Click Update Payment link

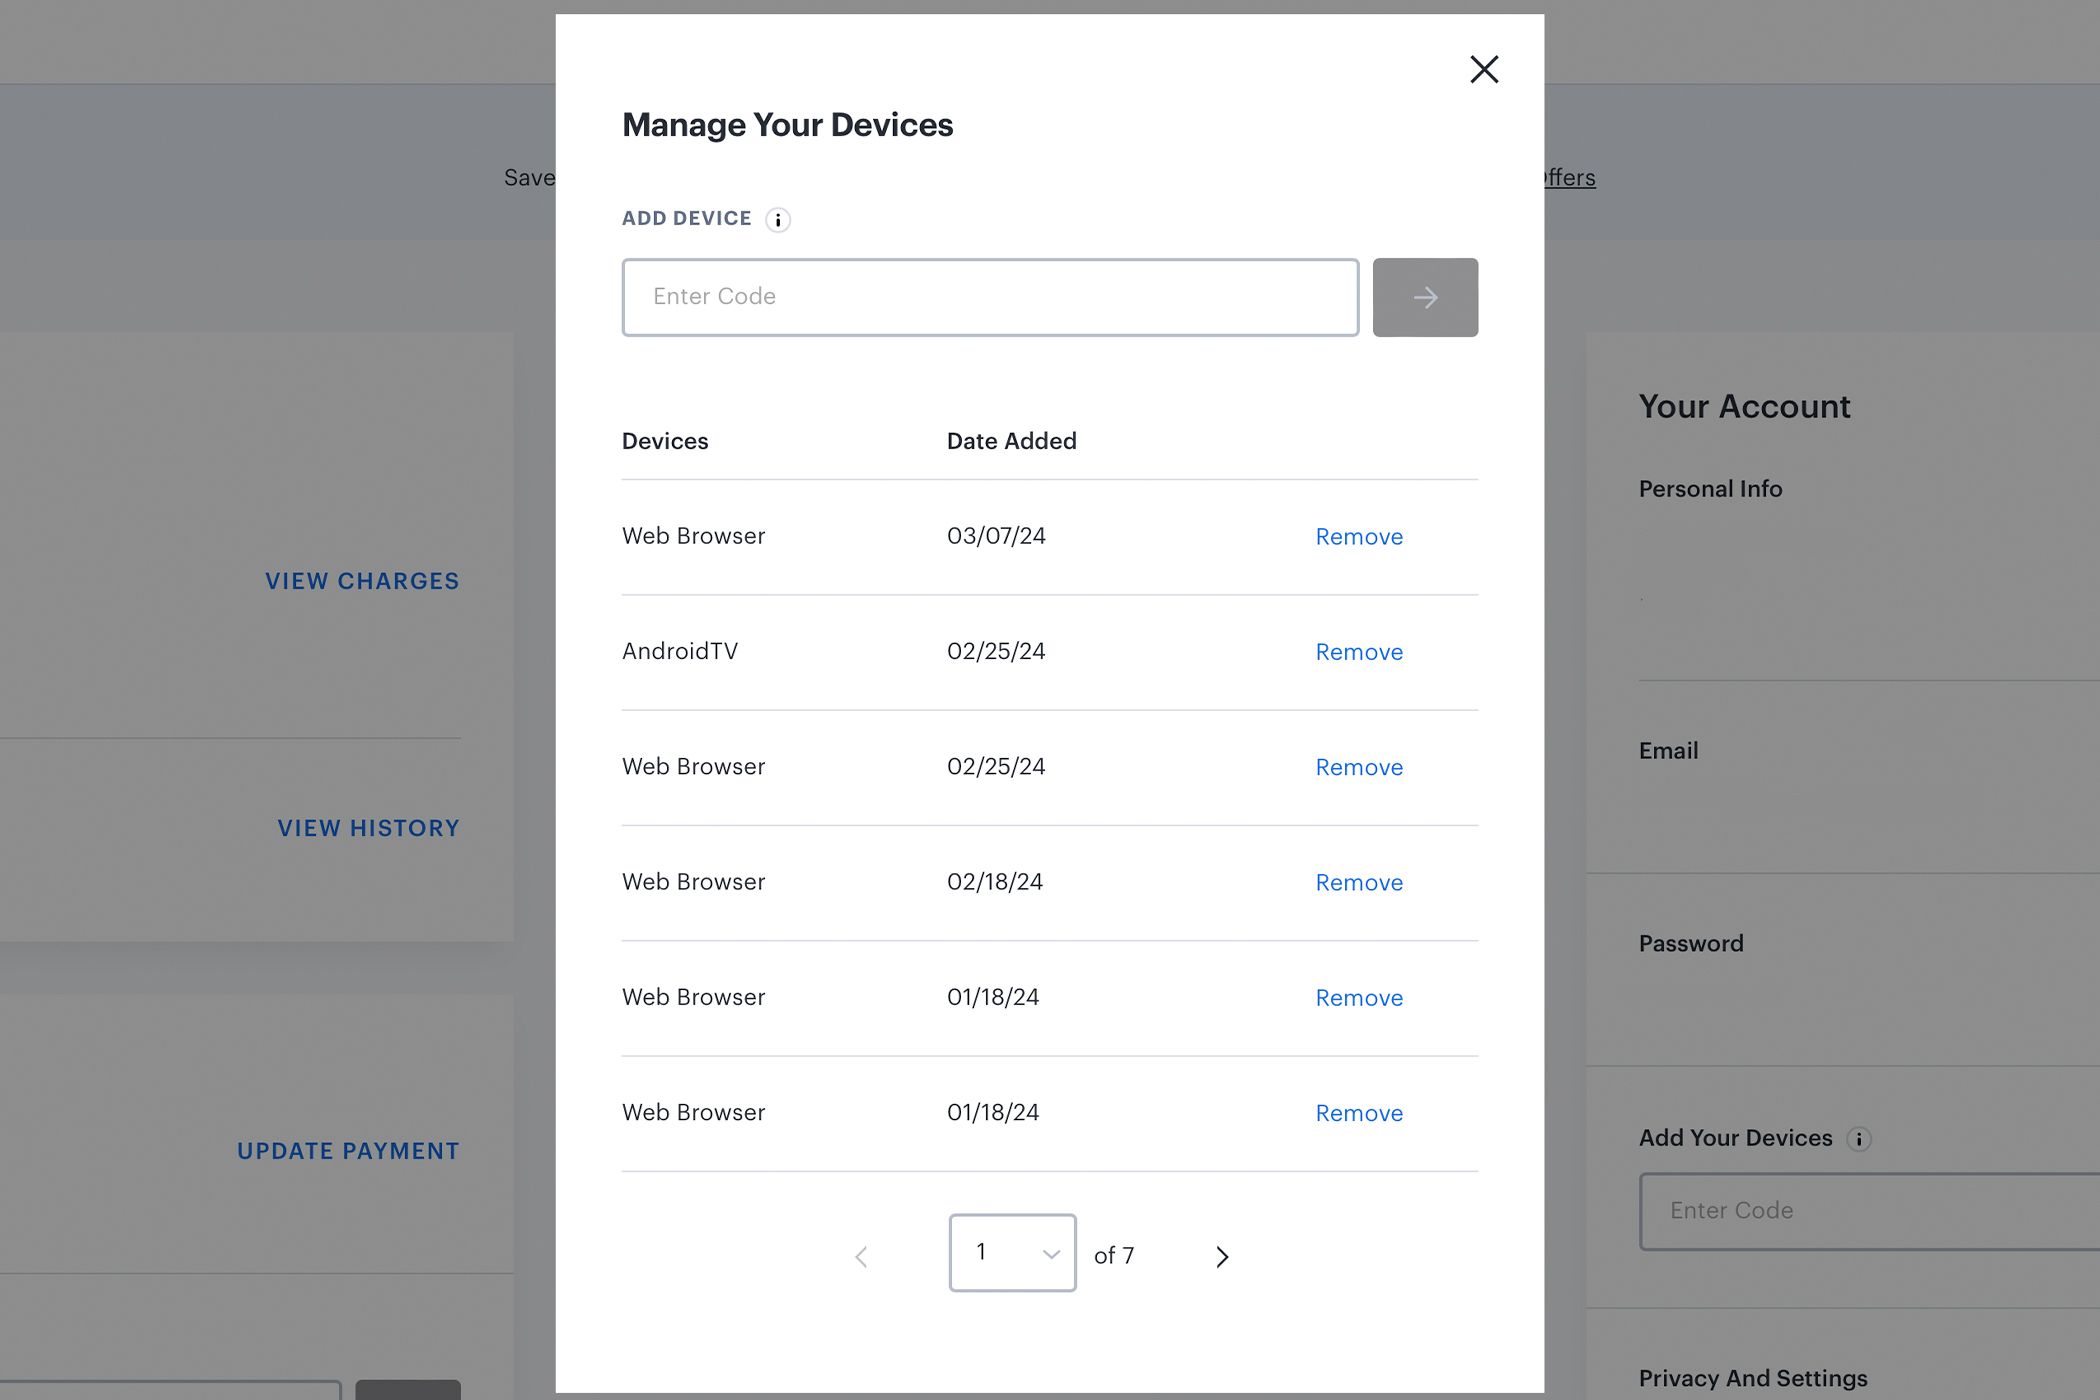pyautogui.click(x=348, y=1151)
